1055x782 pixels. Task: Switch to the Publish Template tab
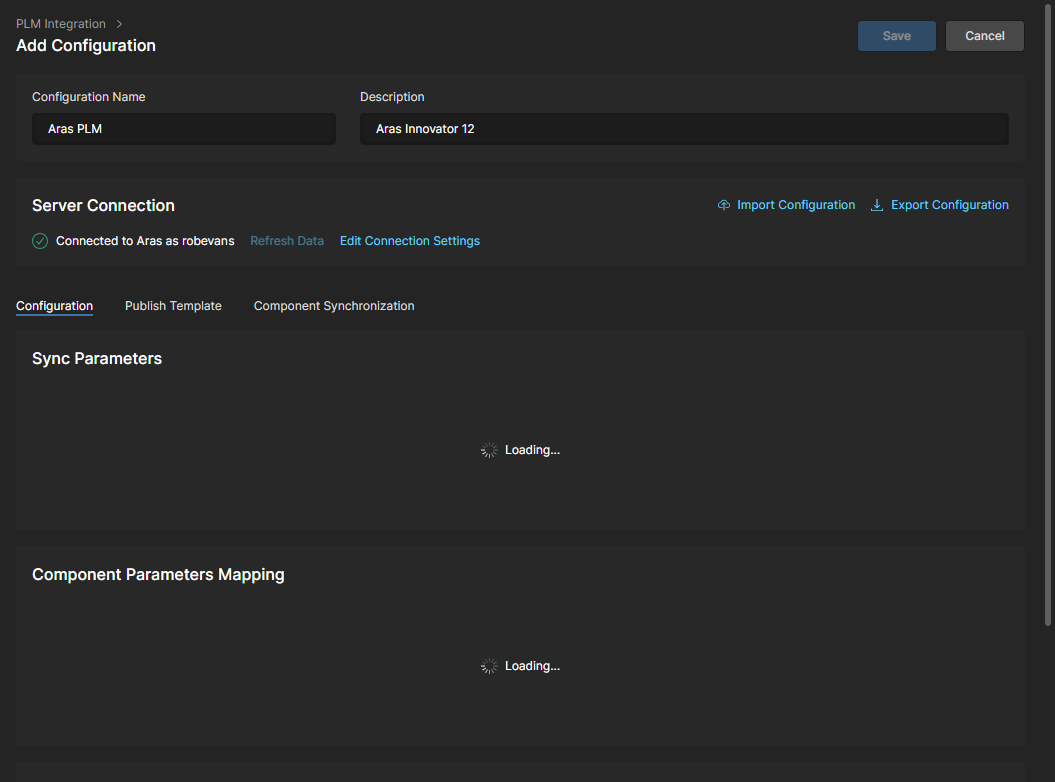(173, 306)
